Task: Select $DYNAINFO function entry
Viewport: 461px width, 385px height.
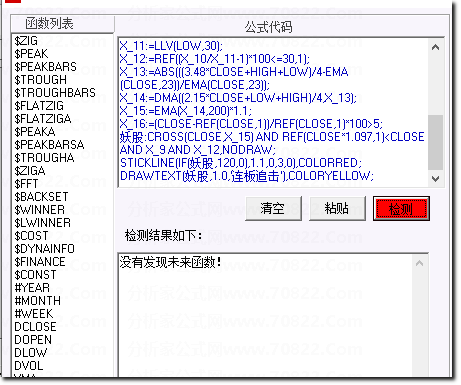Action: (x=44, y=249)
